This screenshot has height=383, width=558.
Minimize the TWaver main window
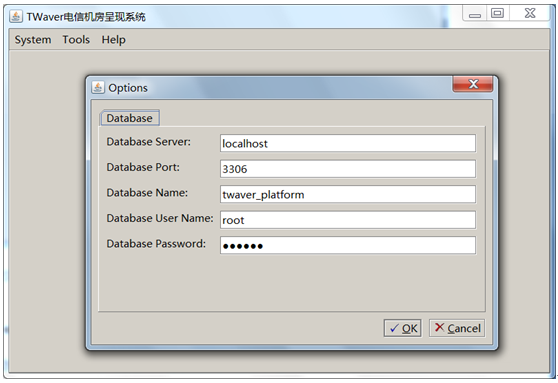[x=475, y=14]
